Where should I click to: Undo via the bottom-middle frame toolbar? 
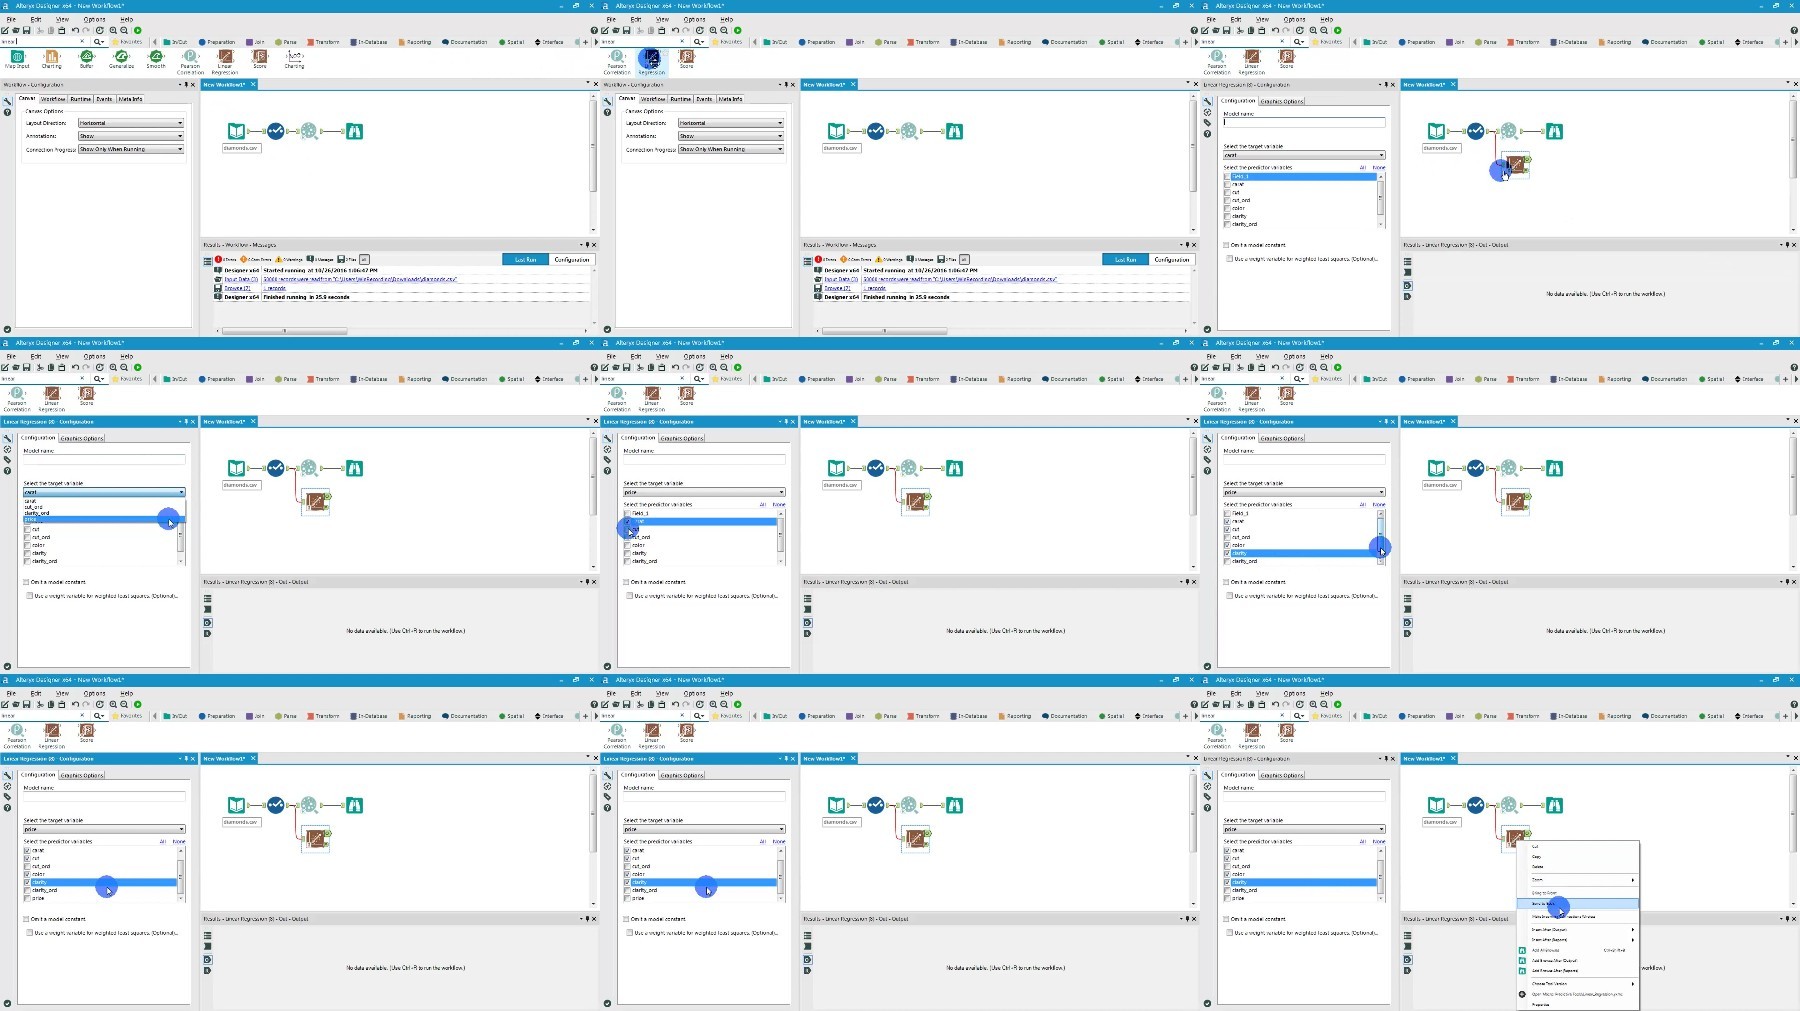(675, 704)
